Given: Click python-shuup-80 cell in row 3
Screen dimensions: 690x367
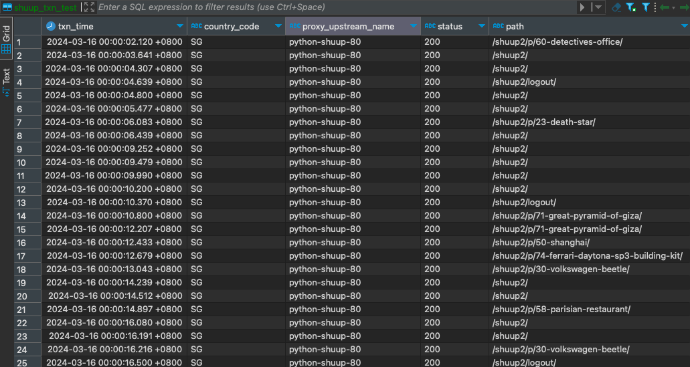Looking at the screenshot, I should pyautogui.click(x=353, y=69).
